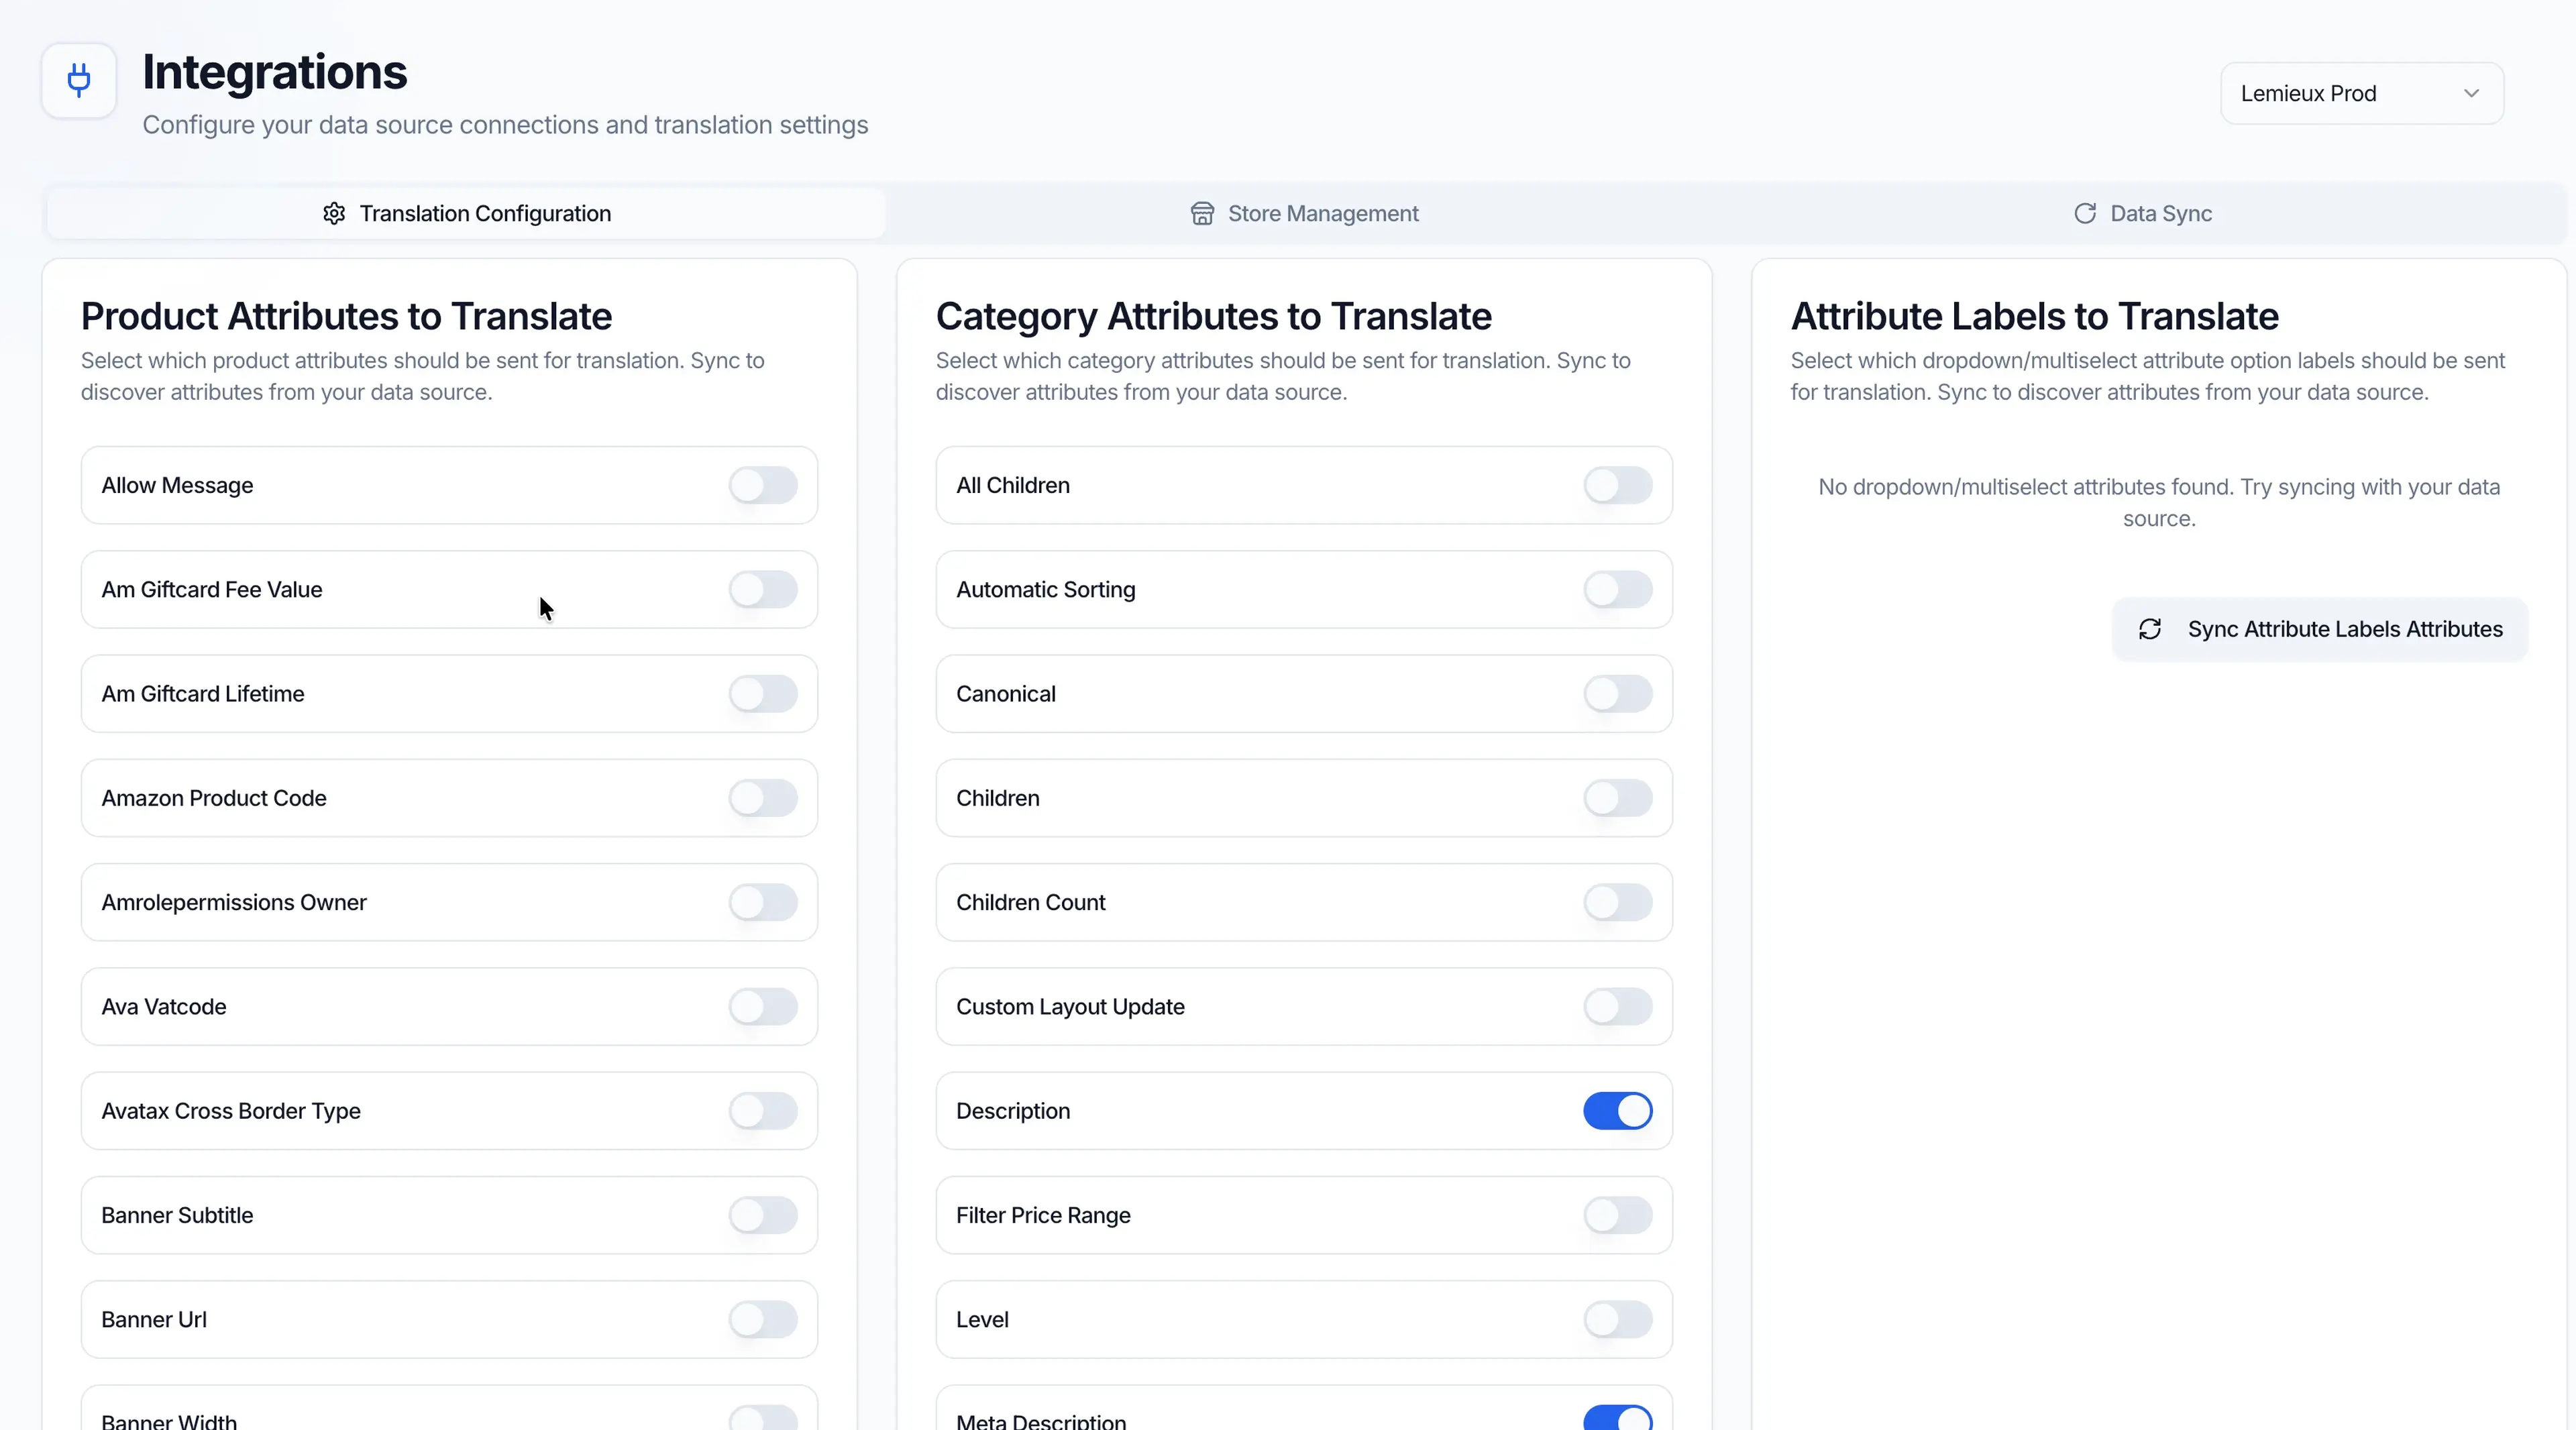Click the Integrations page title
Screen dimensions: 2576x1430
click(275, 72)
